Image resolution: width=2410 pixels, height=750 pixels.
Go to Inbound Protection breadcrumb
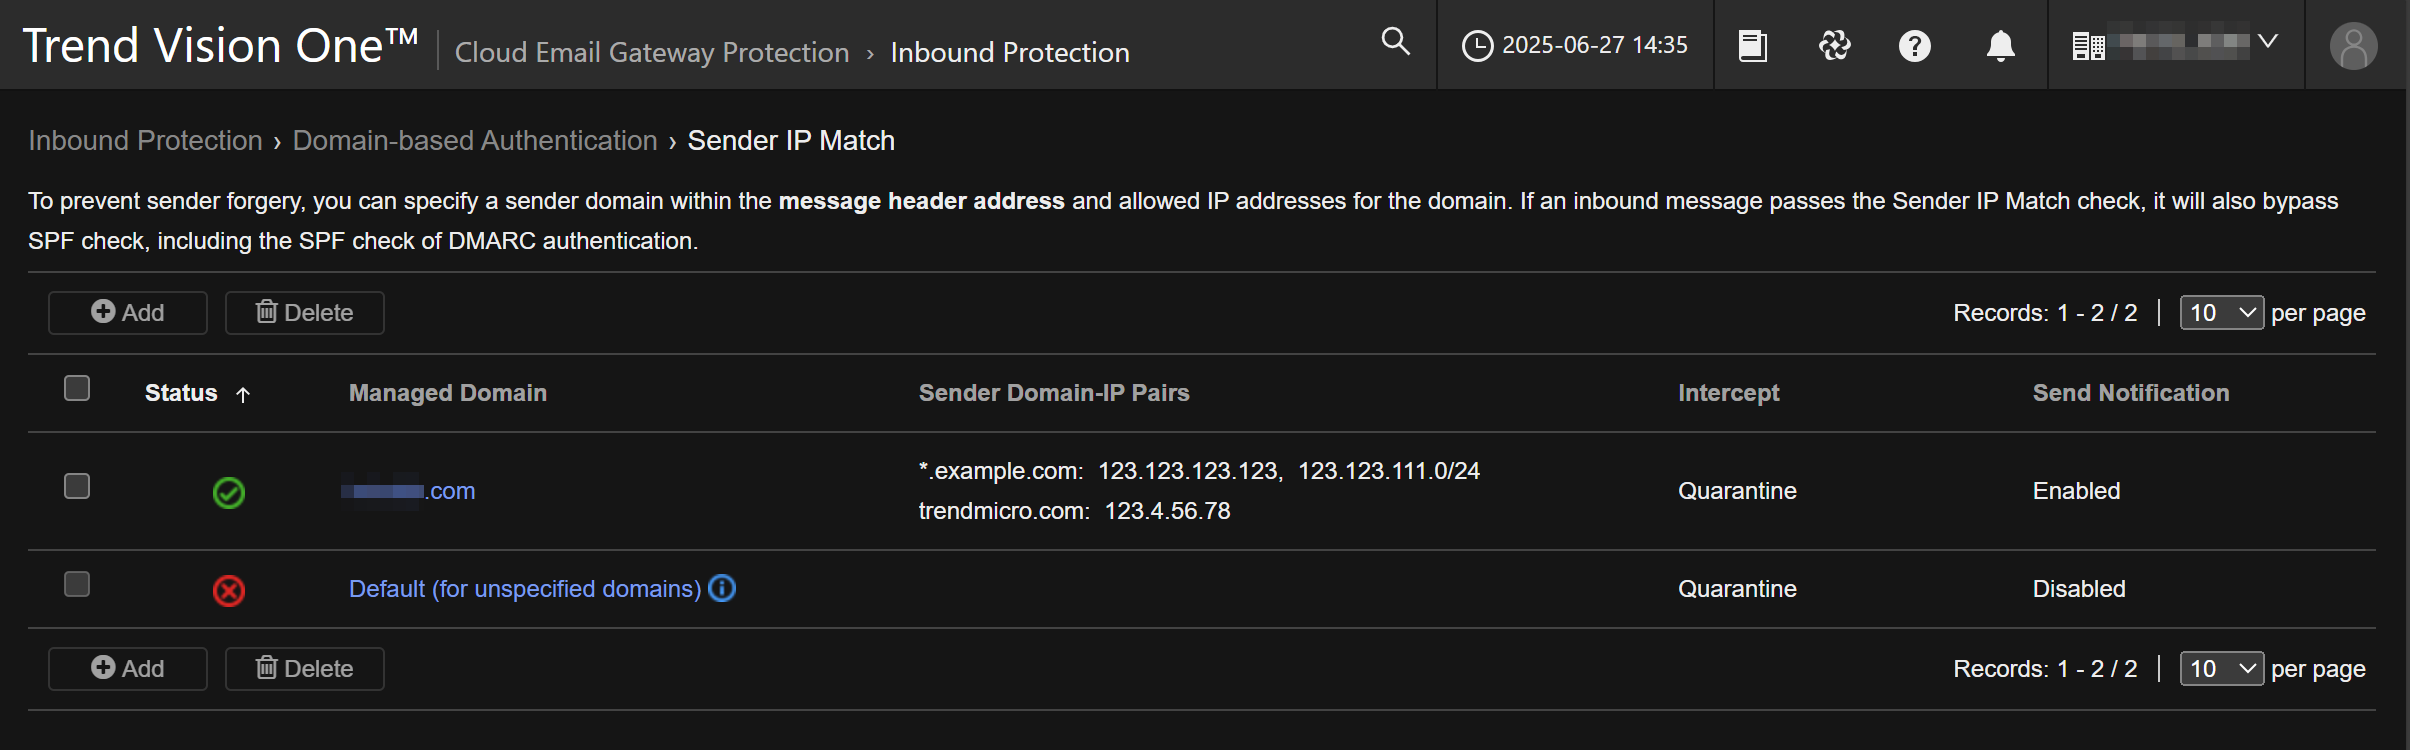[x=145, y=141]
